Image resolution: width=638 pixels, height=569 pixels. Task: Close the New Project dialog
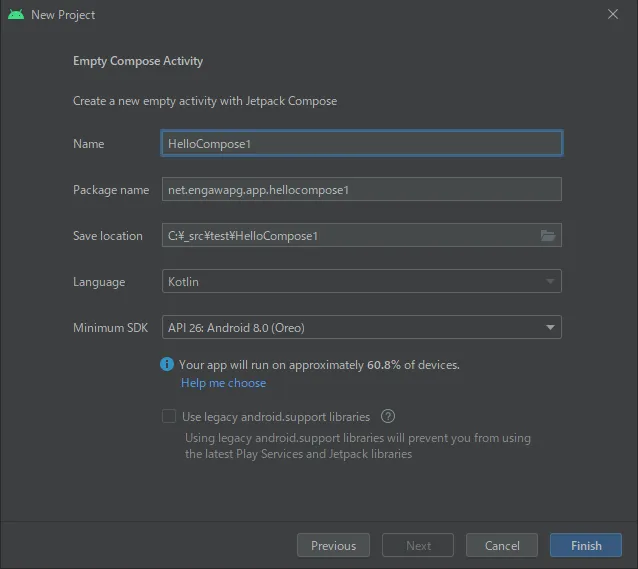pos(613,15)
